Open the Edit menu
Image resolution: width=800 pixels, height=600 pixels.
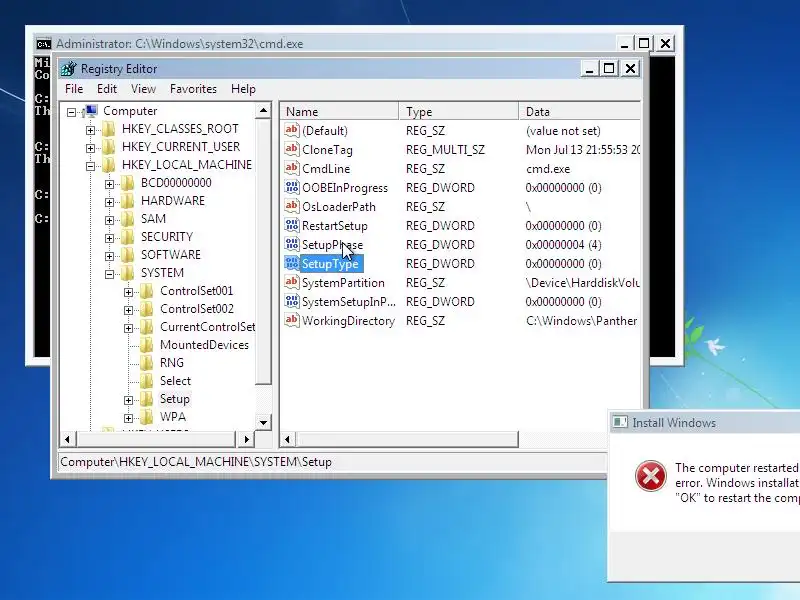[x=107, y=89]
